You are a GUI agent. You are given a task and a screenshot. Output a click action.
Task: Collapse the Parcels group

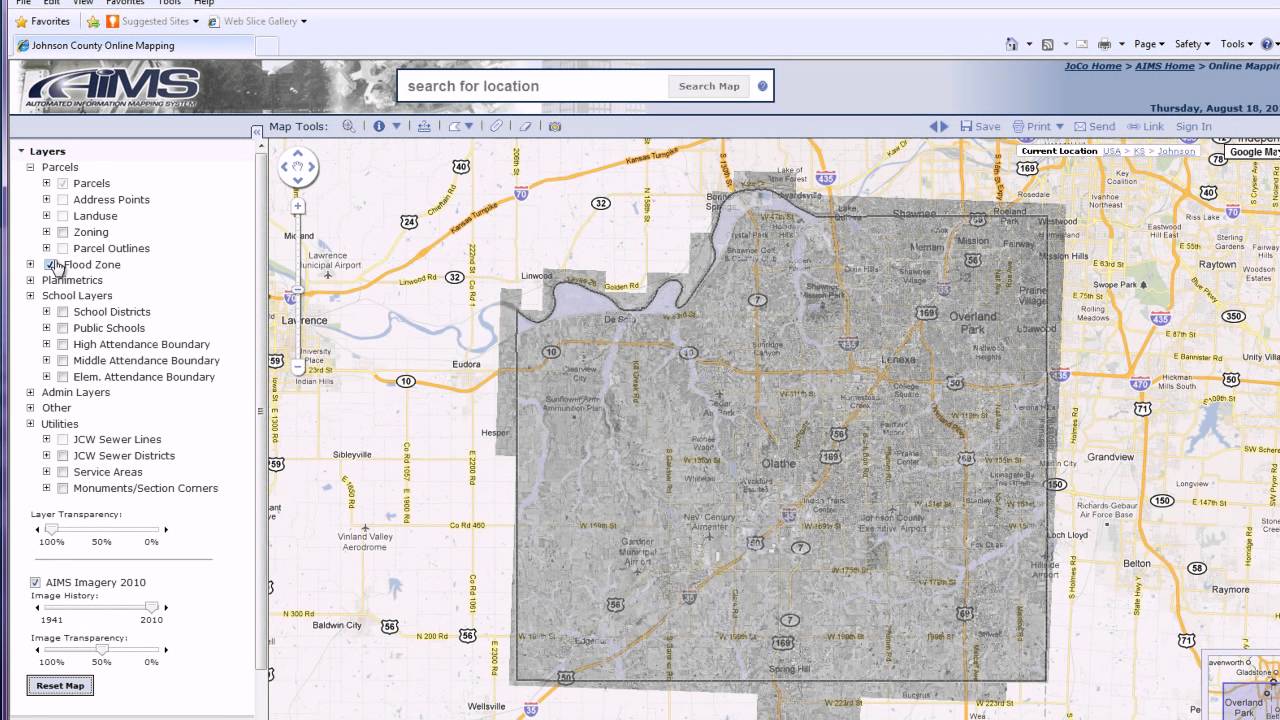pos(30,167)
